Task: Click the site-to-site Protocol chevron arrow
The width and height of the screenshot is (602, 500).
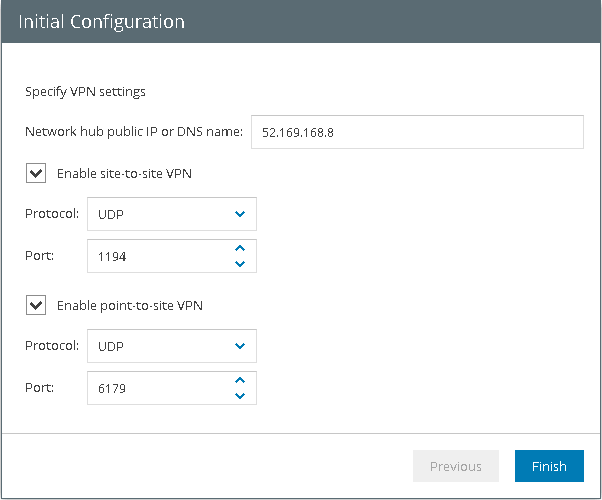Action: 239,214
